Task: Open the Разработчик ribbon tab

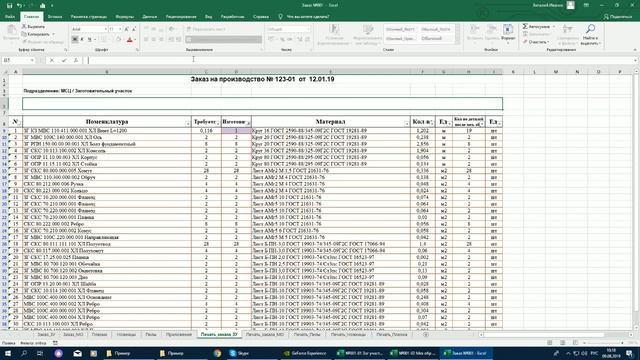Action: (232, 17)
